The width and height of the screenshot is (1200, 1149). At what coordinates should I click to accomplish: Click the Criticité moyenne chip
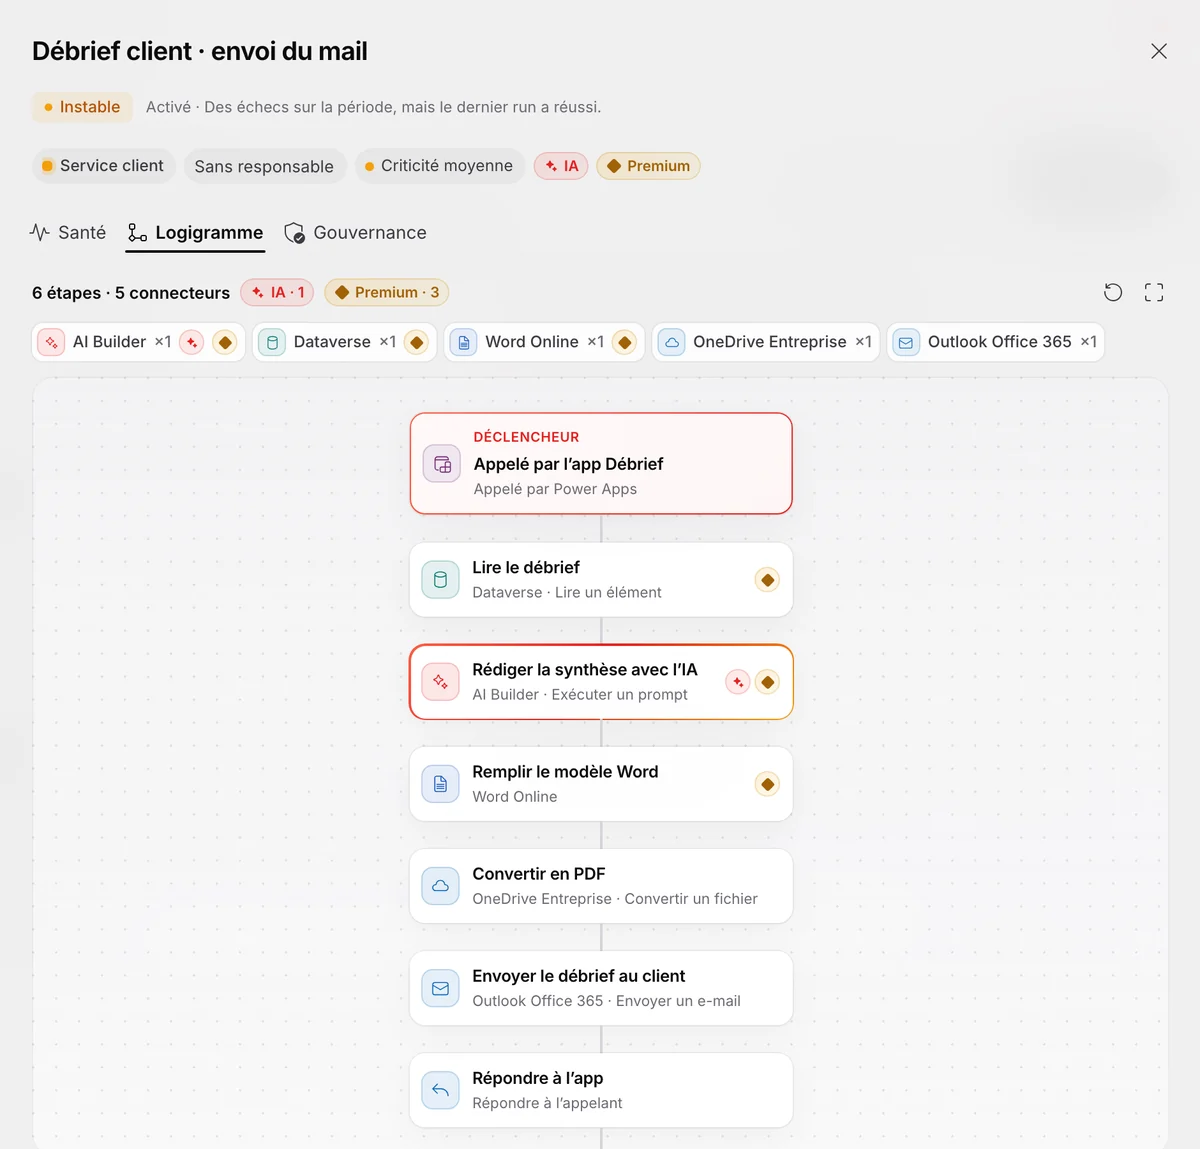439,166
